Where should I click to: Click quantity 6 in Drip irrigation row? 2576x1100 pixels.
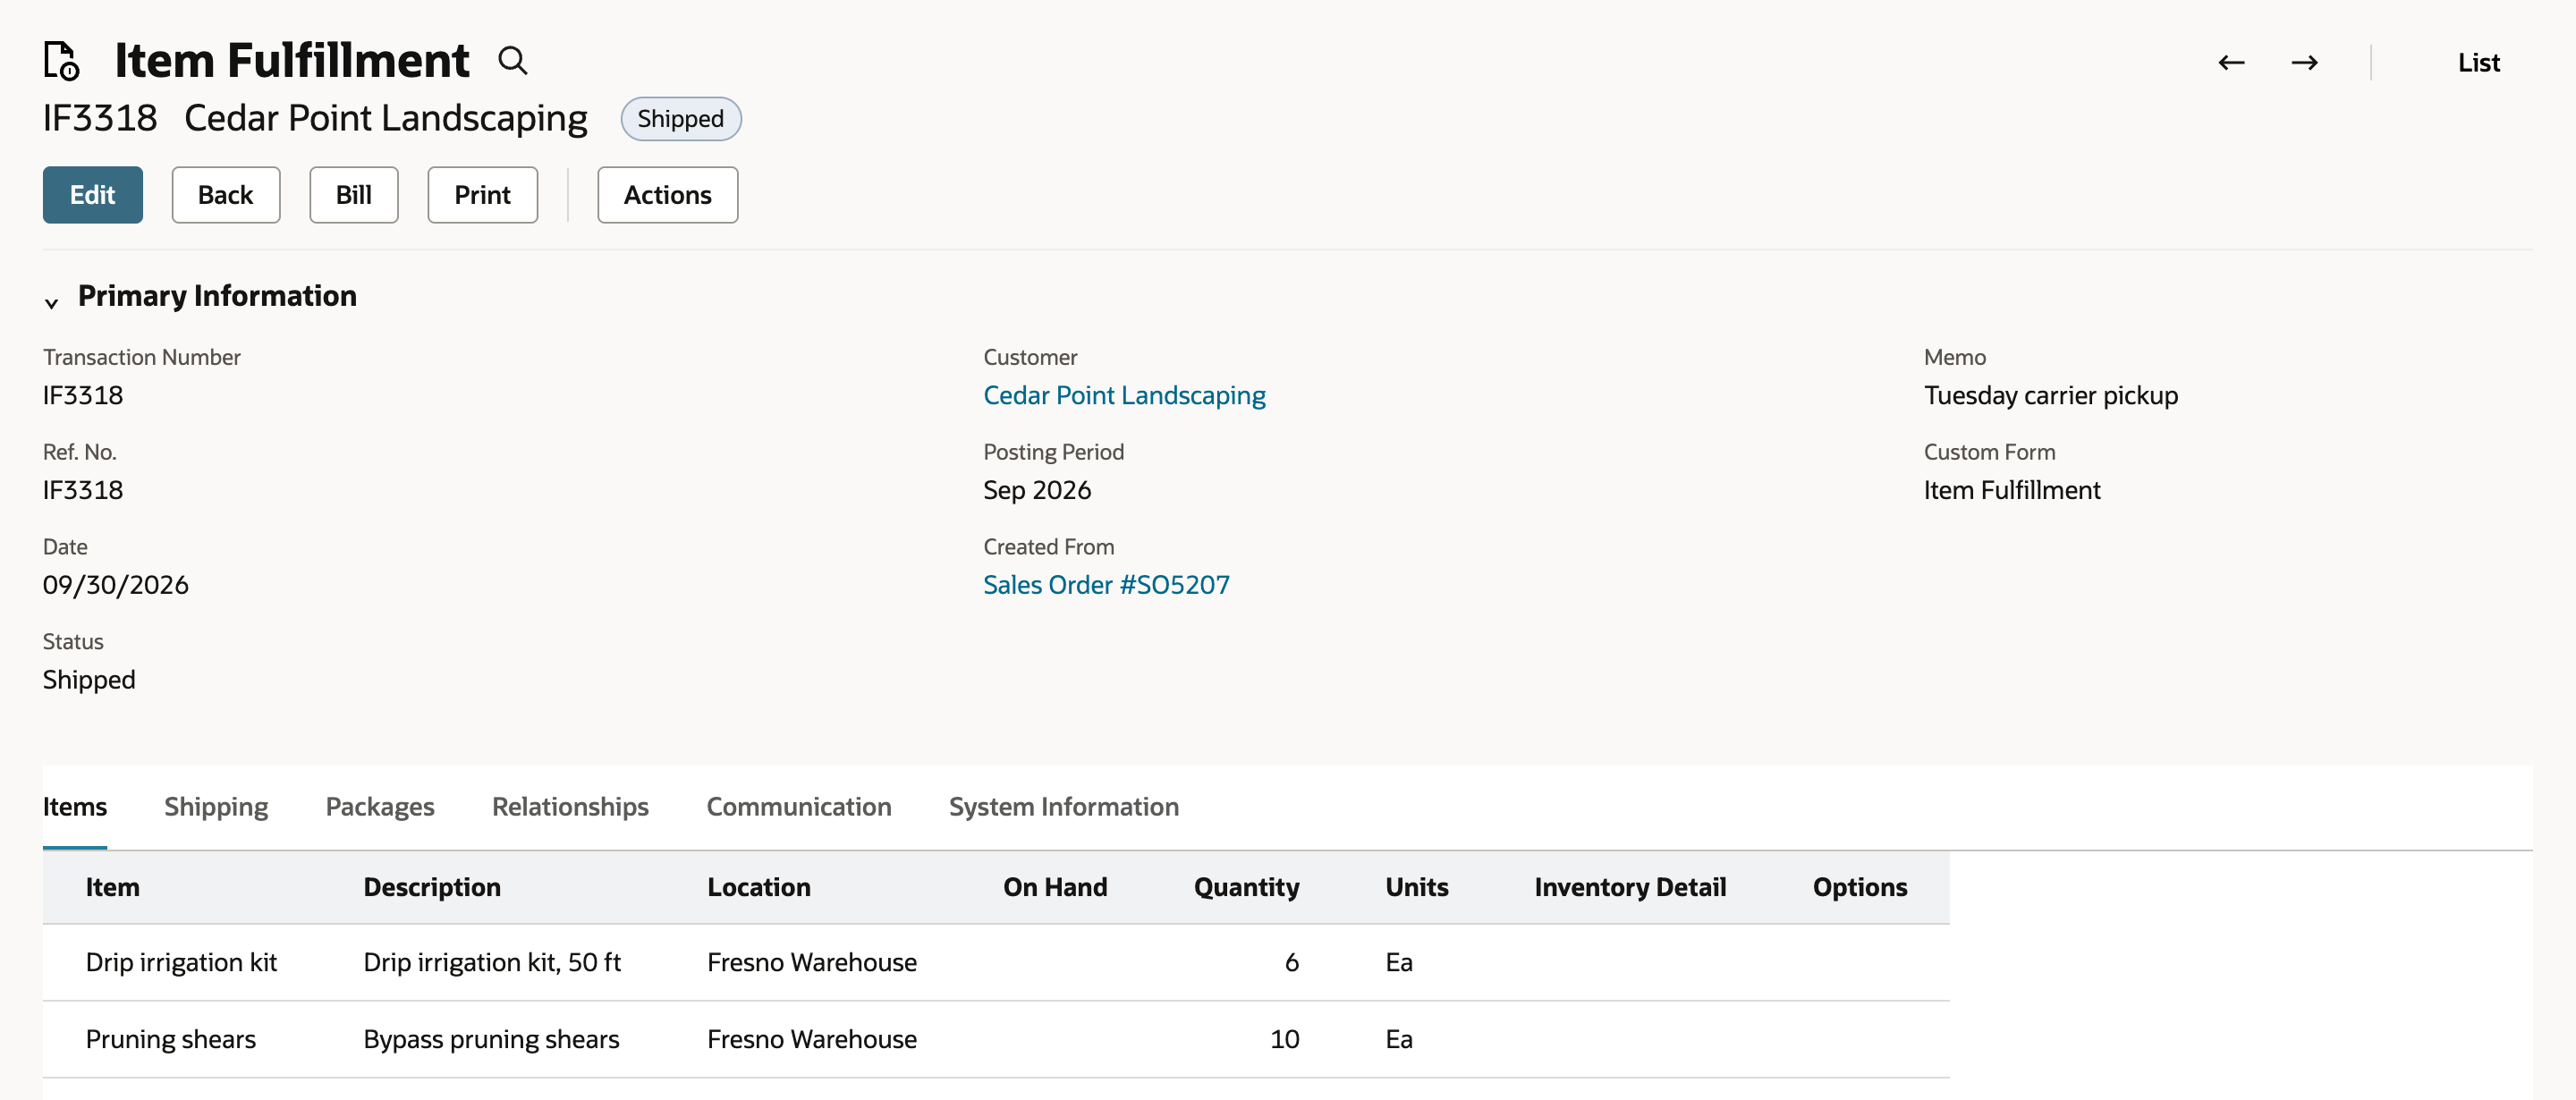(1291, 962)
